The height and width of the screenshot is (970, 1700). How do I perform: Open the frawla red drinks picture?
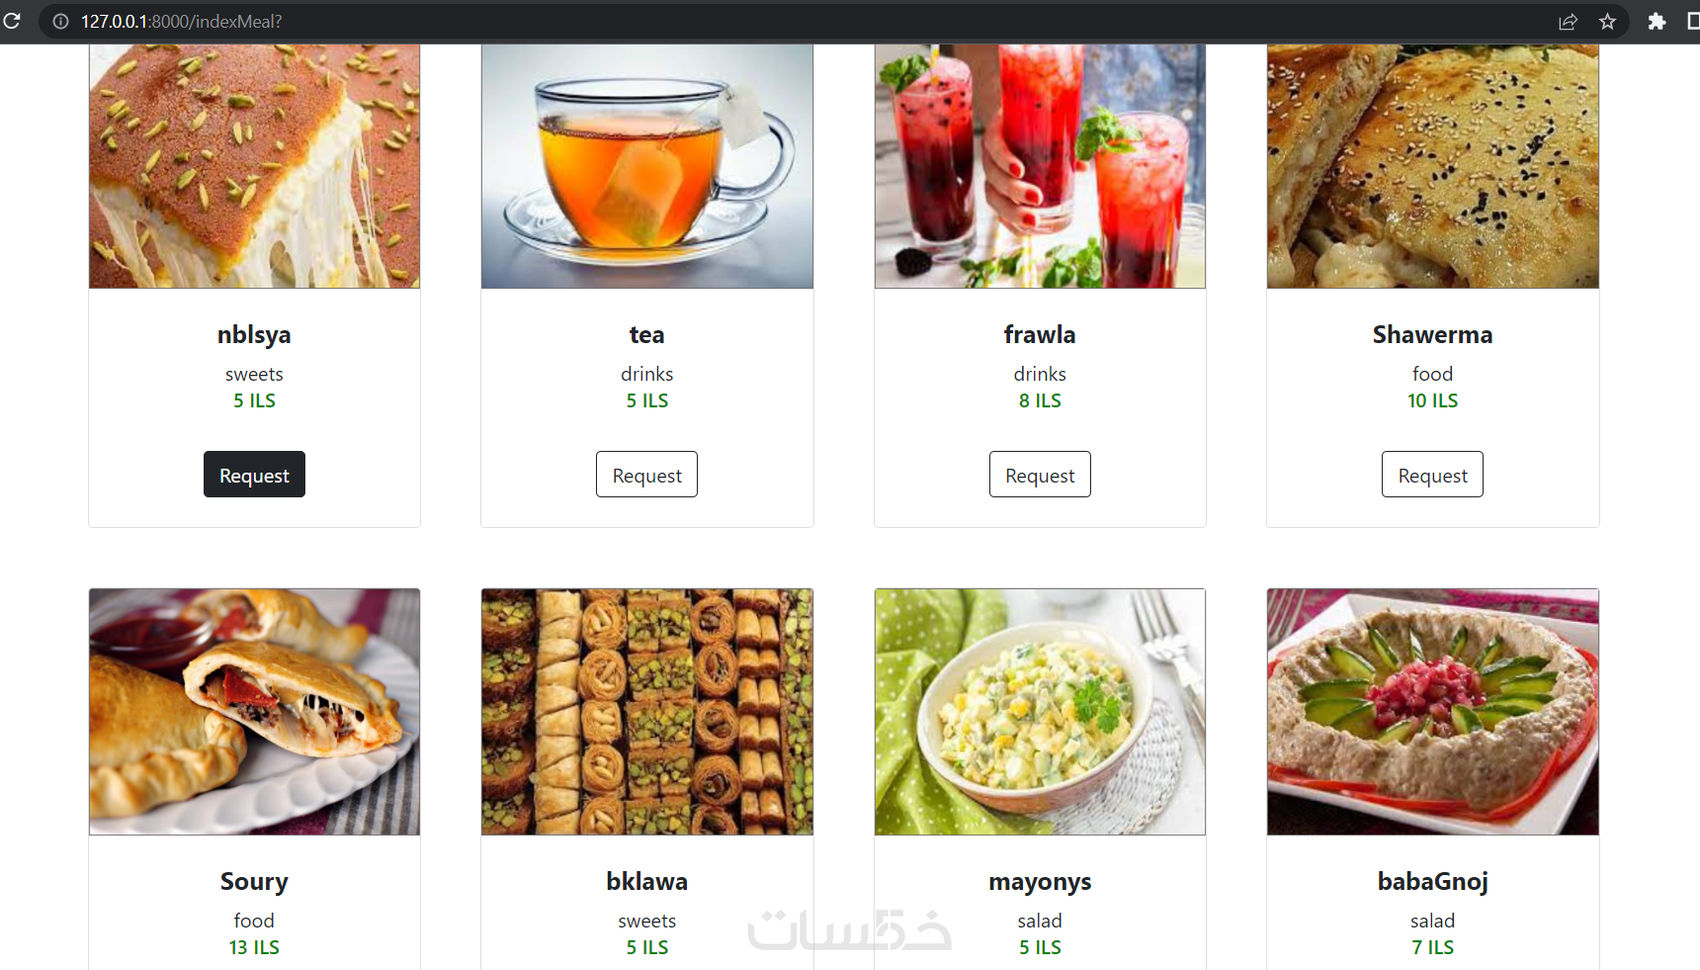[1040, 166]
